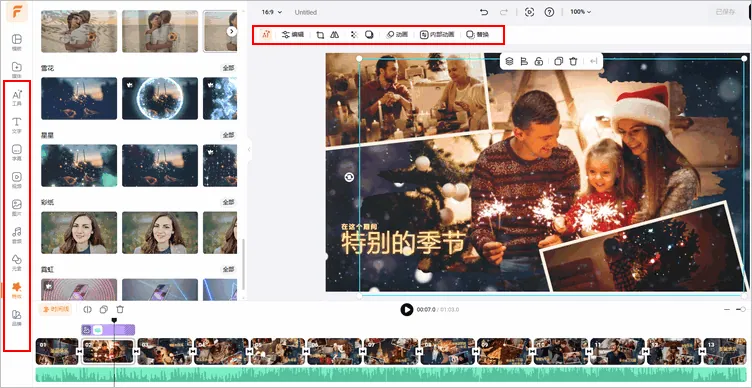Open the Photo (图片) sidebar panel
This screenshot has width=752, height=388.
point(17,207)
